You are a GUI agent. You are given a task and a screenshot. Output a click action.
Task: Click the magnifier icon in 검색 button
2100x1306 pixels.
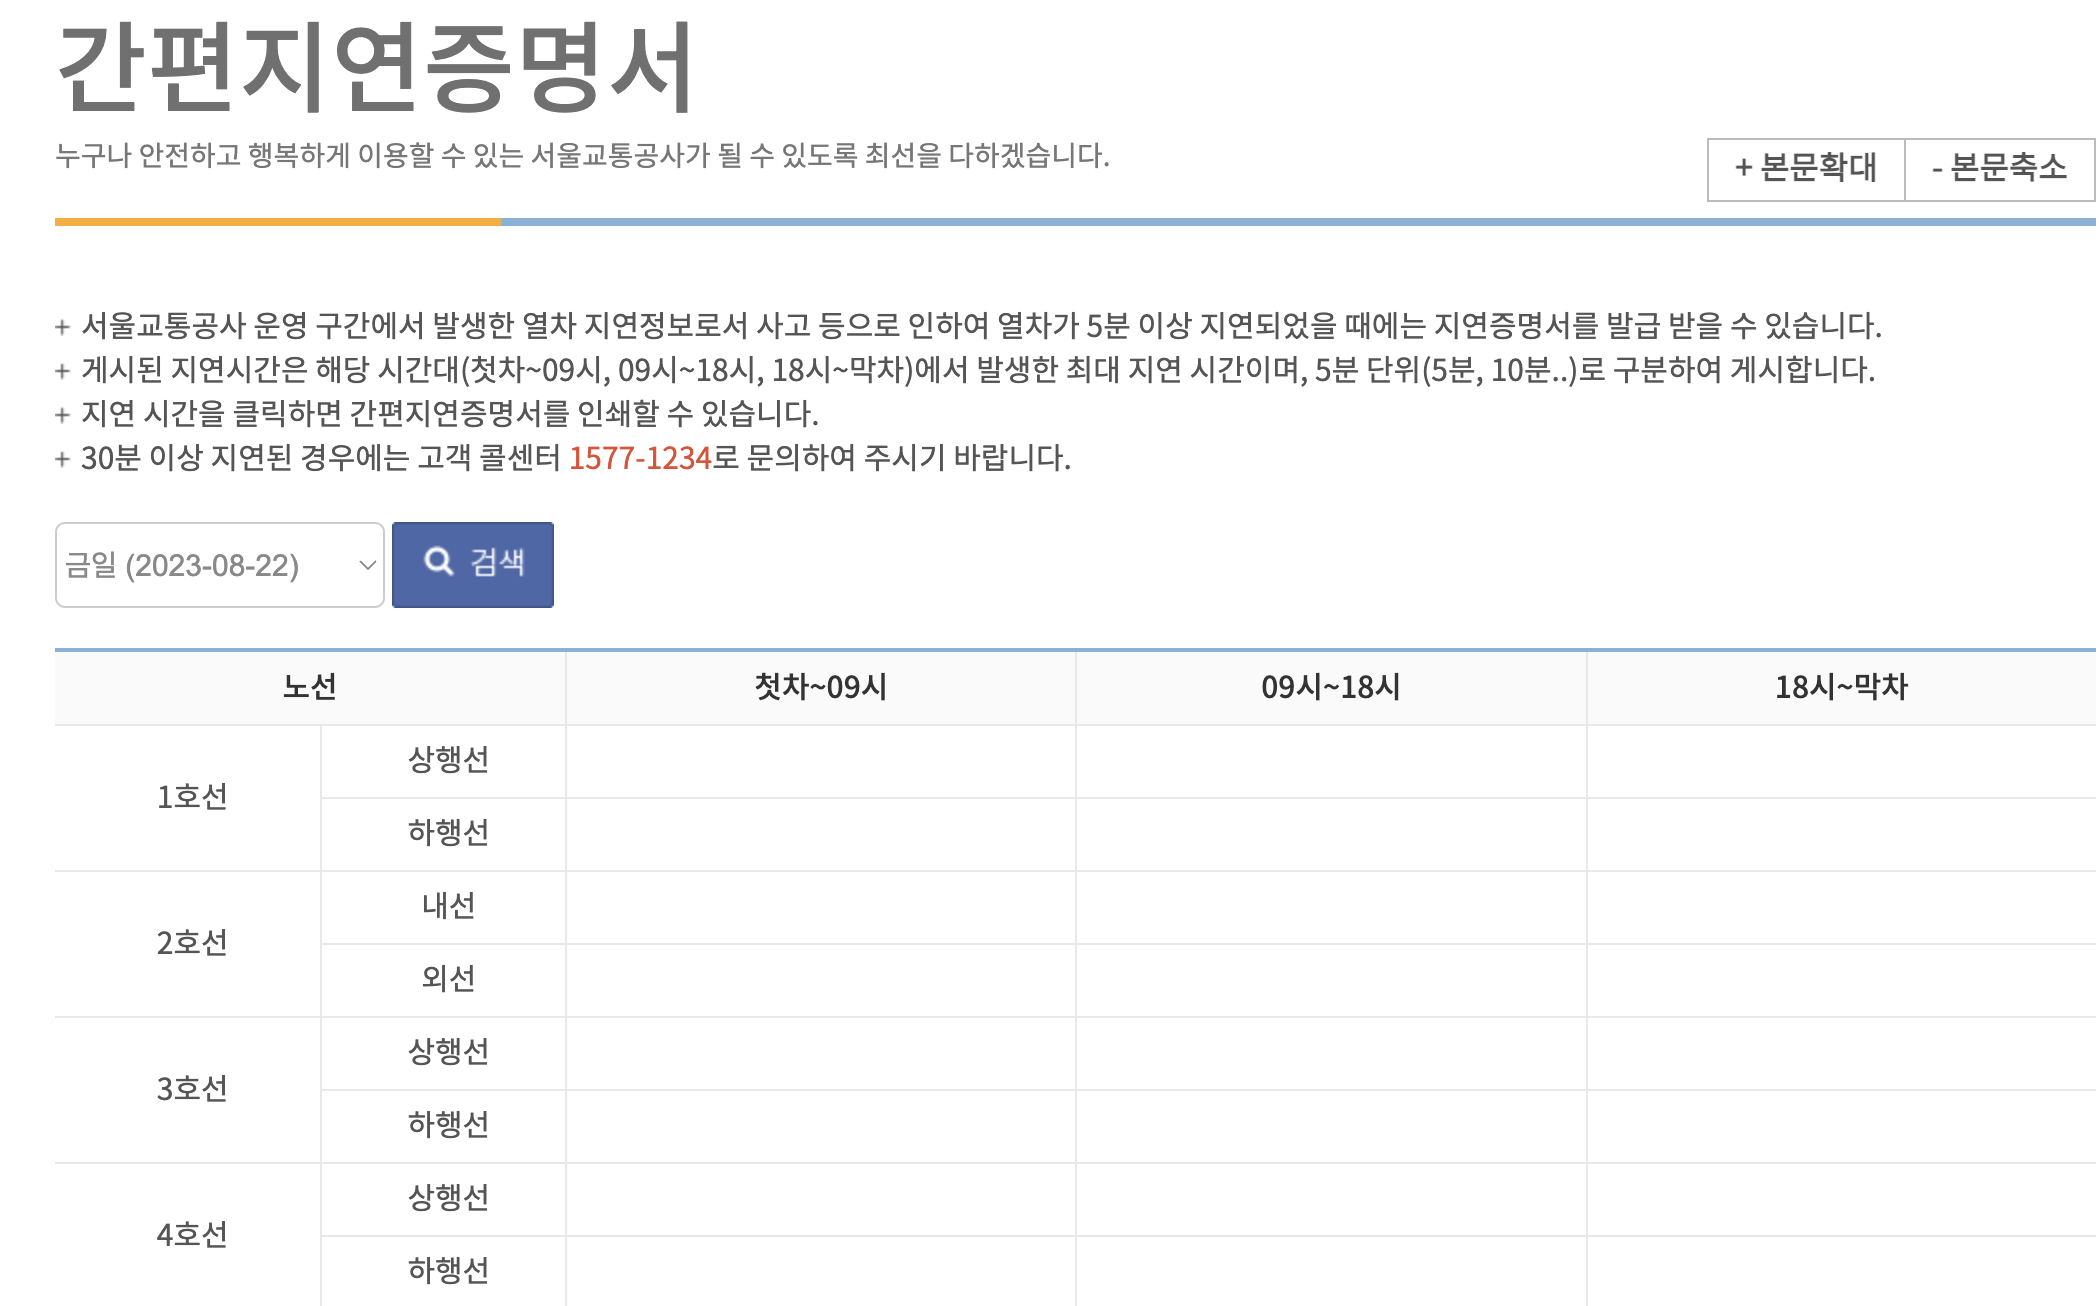coord(438,562)
